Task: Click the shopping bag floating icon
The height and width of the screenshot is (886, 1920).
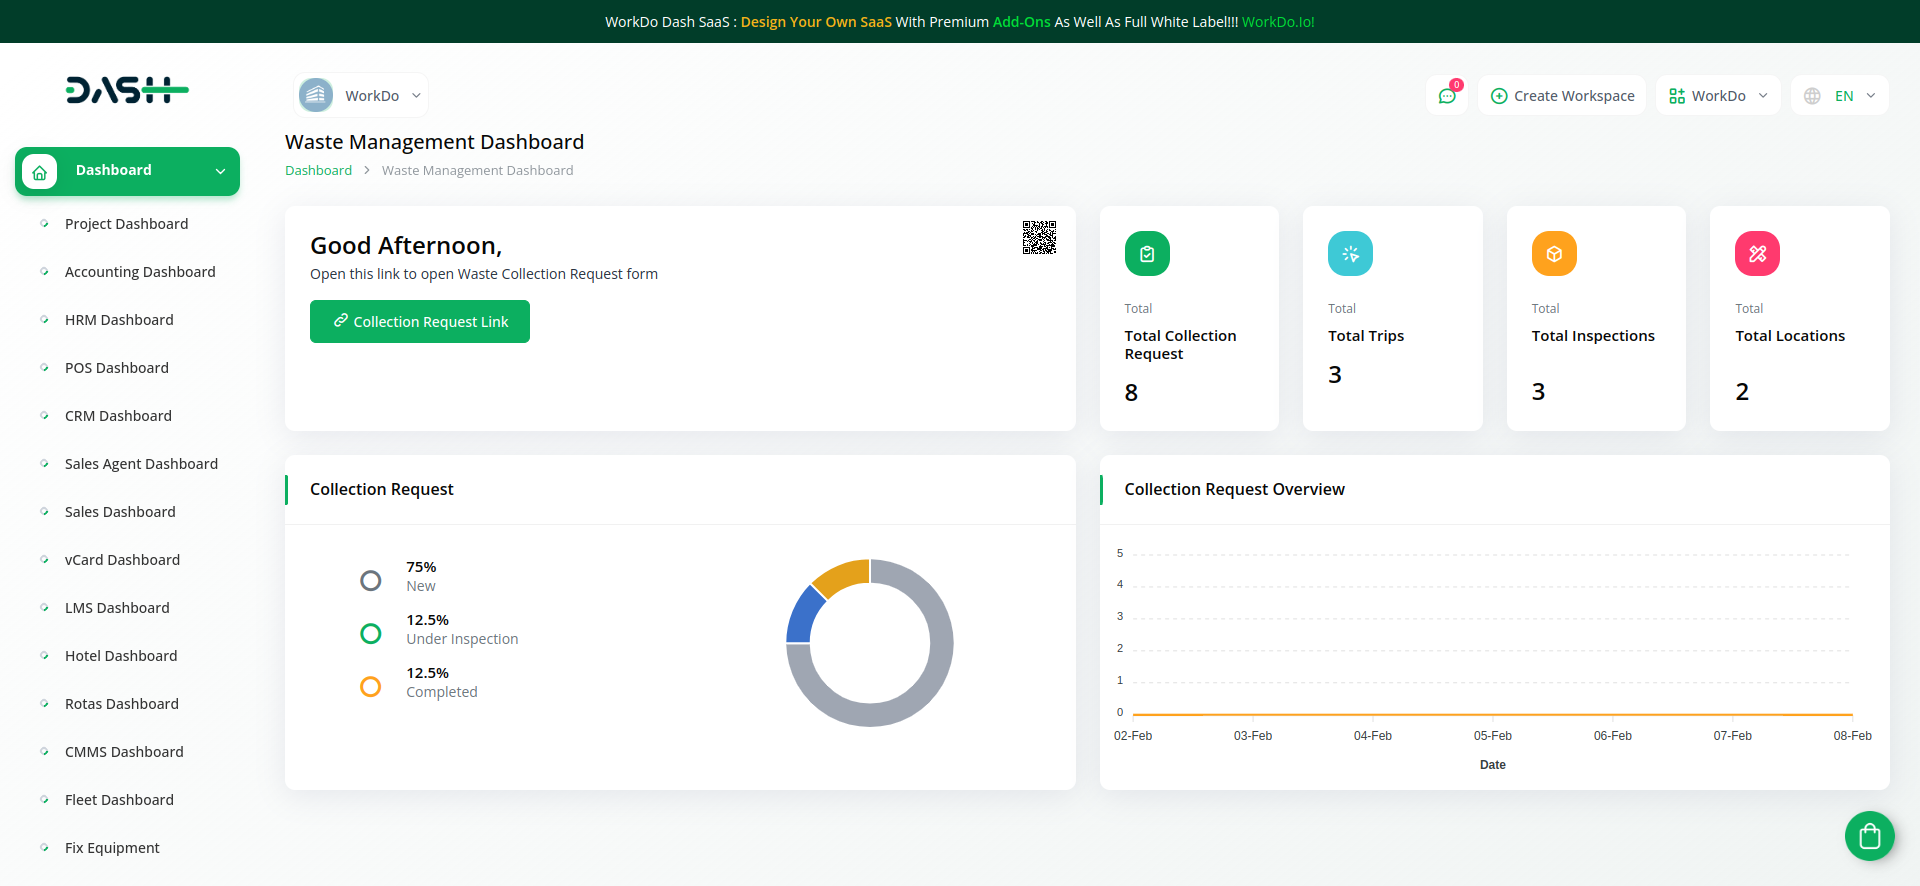Action: (1869, 836)
